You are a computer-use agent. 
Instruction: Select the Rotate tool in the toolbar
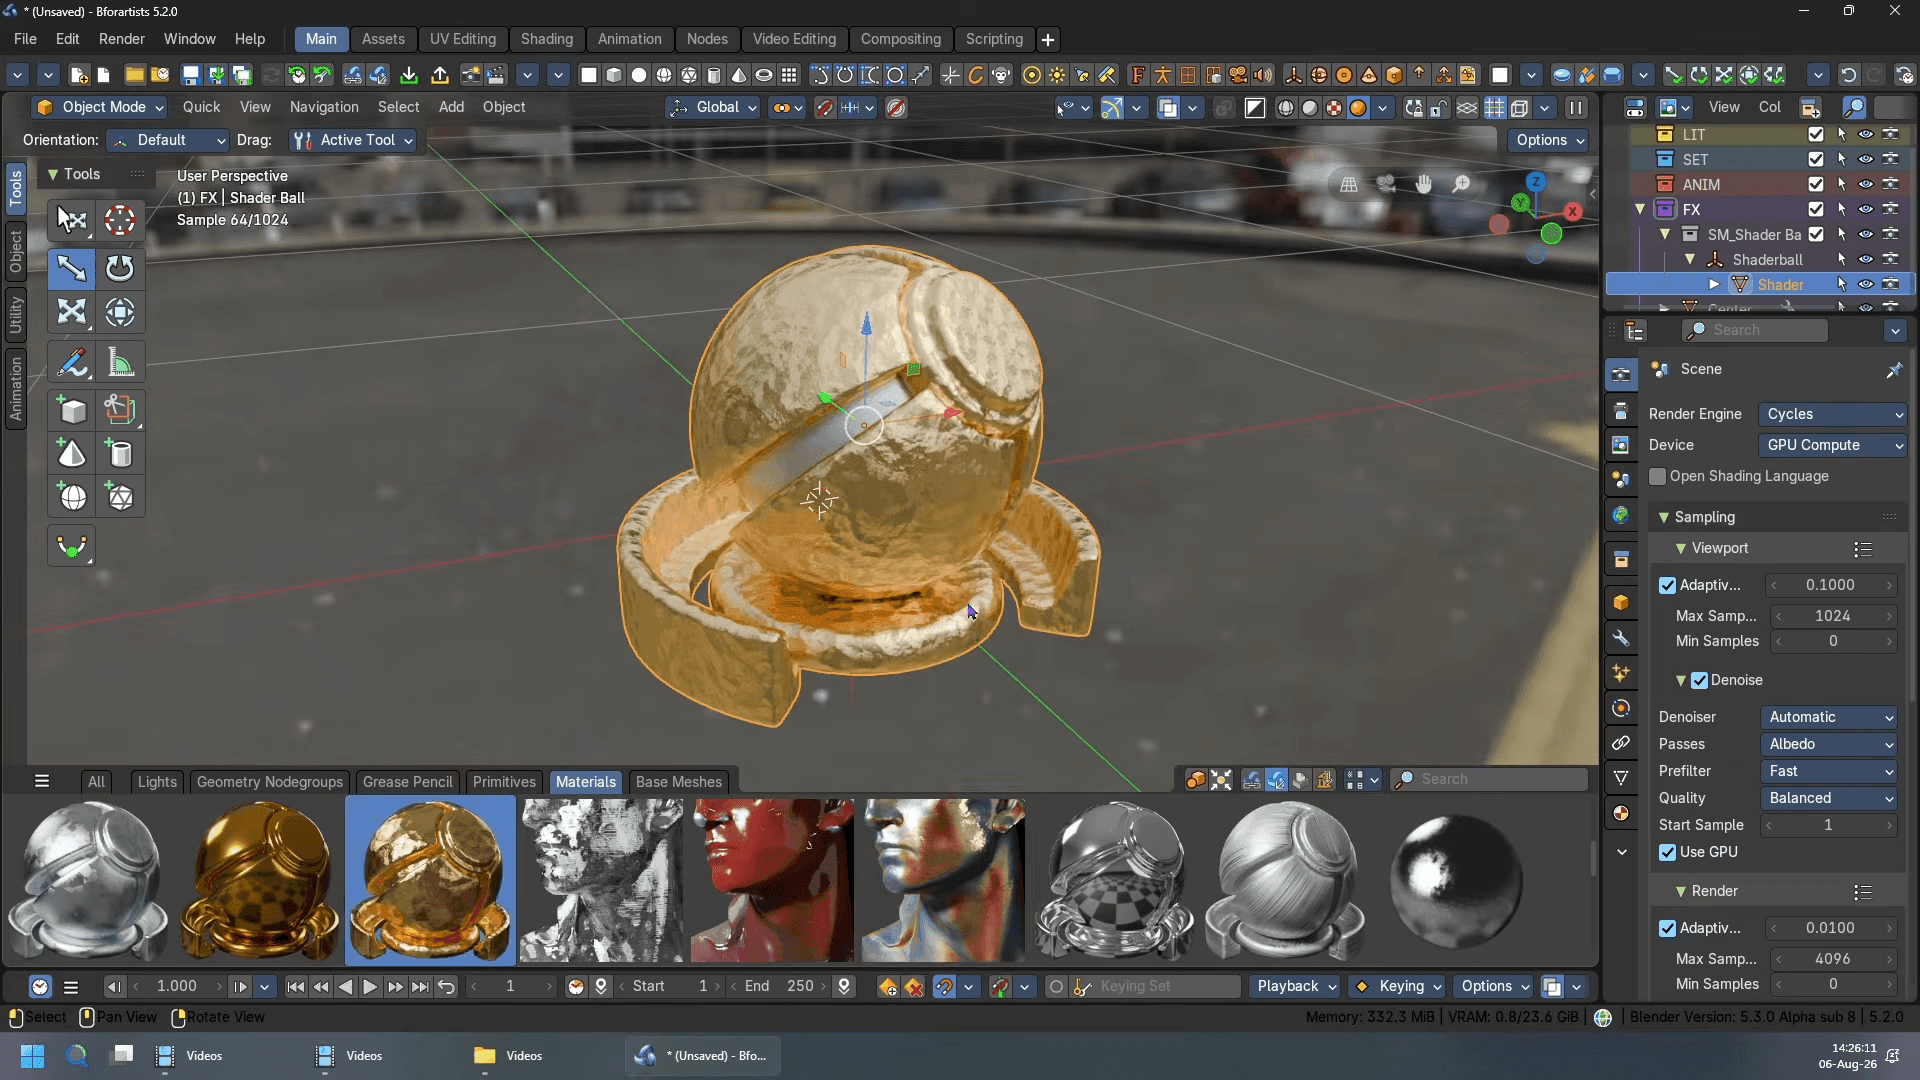click(x=120, y=268)
